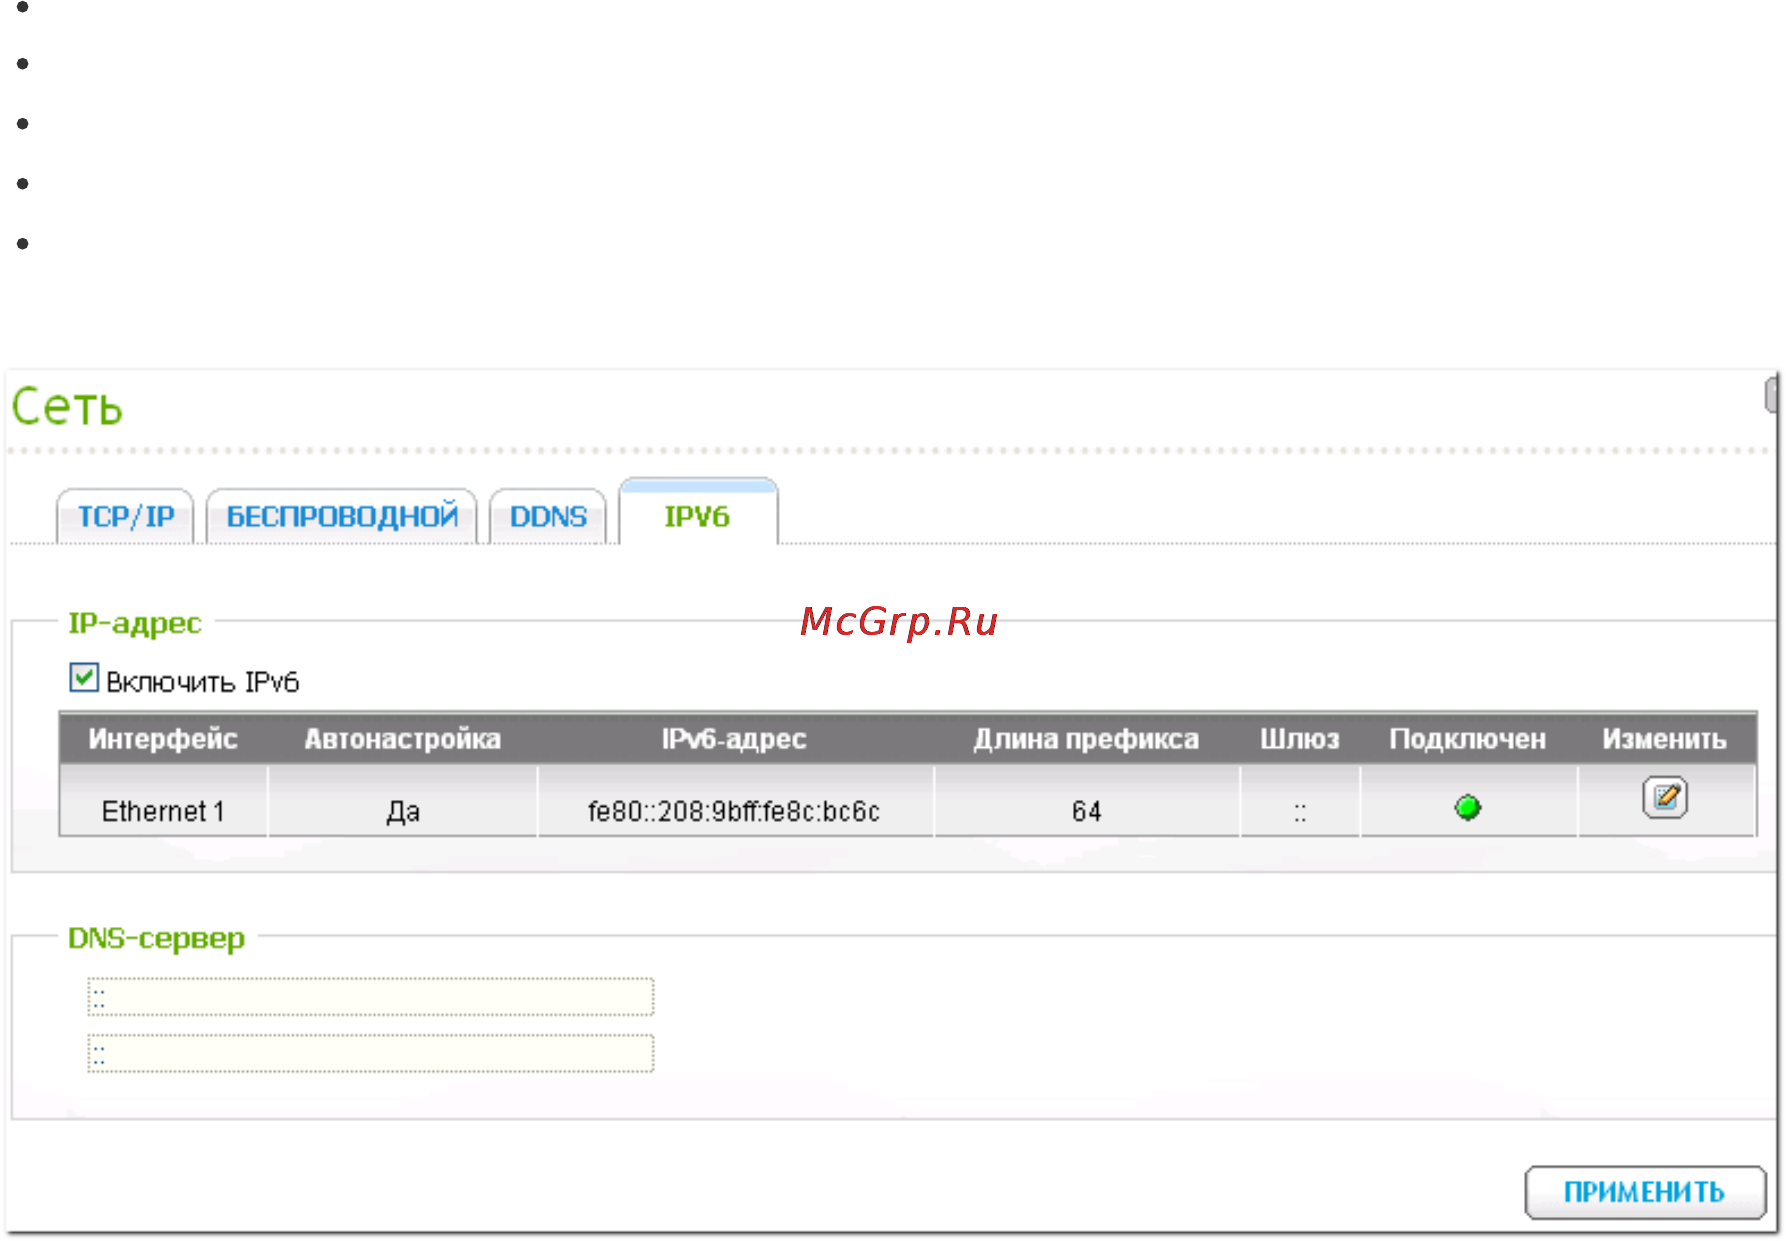
Task: Click the Изменить column header
Action: click(1665, 739)
